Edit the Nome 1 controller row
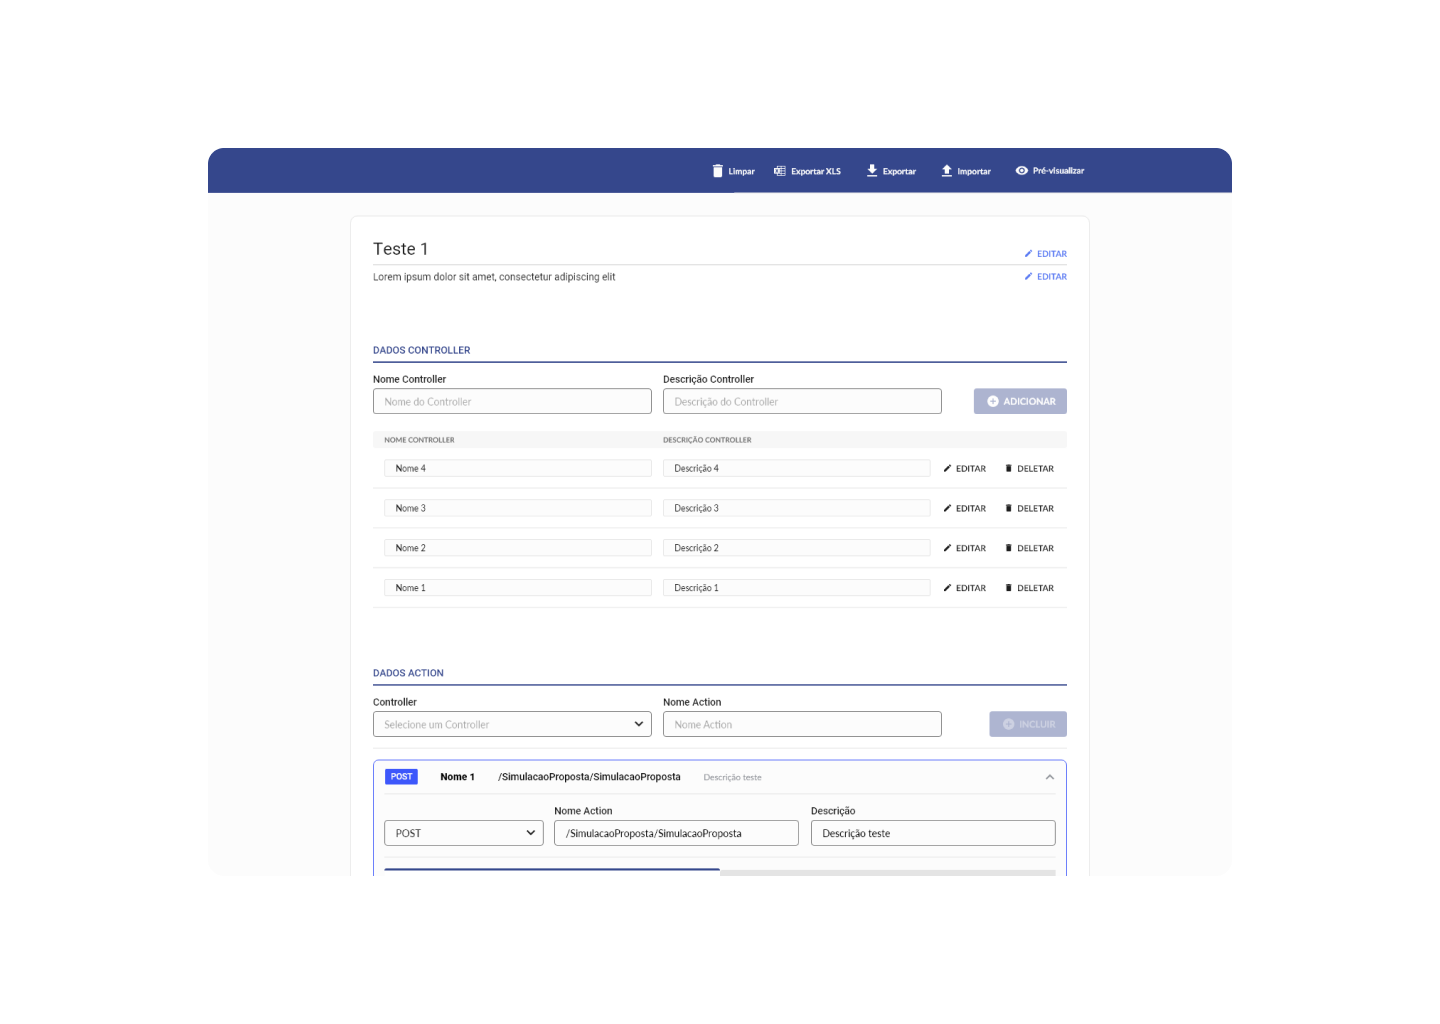The width and height of the screenshot is (1440, 1024). tap(964, 589)
